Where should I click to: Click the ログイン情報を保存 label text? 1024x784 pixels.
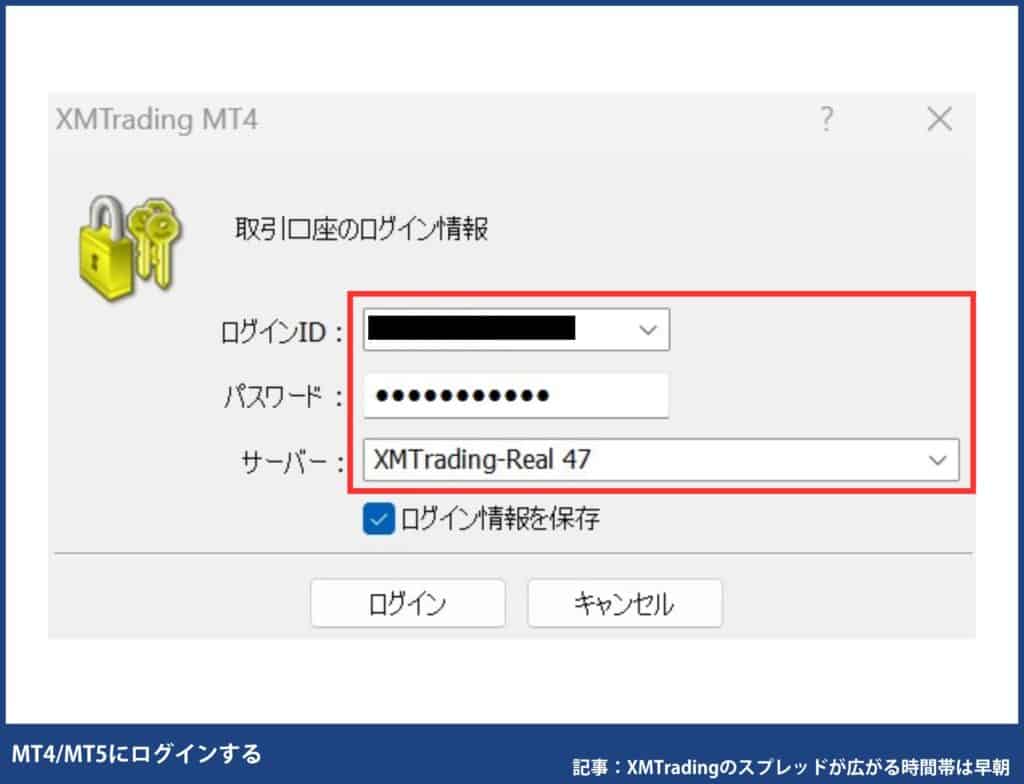click(x=500, y=519)
